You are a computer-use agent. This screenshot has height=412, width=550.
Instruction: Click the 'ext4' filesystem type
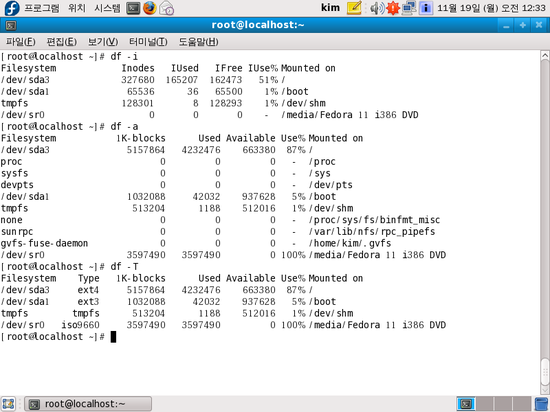[88, 290]
